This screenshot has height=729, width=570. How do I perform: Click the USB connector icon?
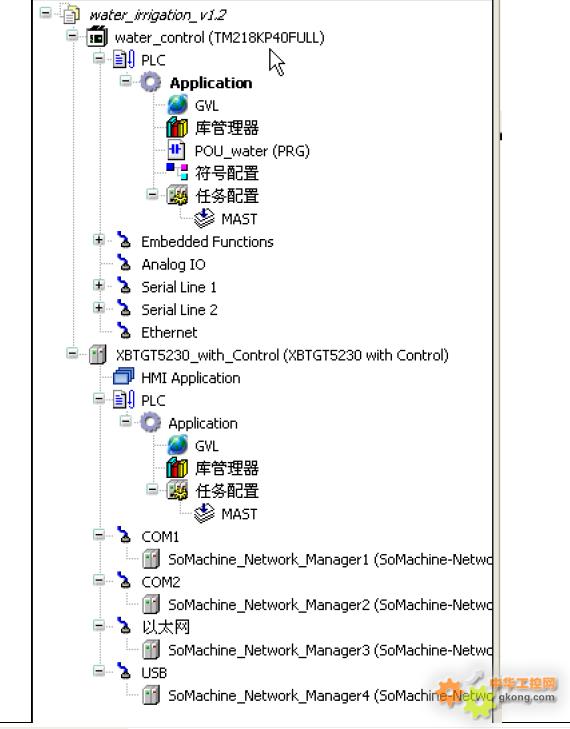pyautogui.click(x=124, y=672)
